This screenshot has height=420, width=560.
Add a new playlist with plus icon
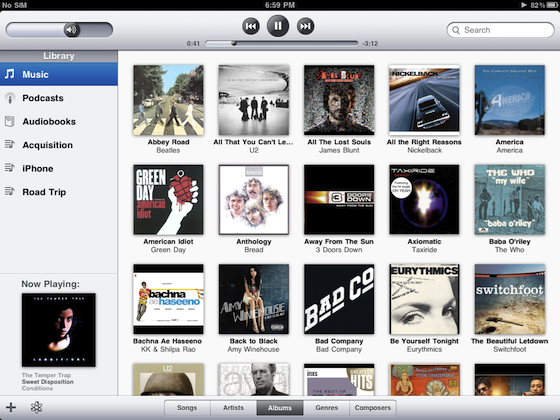coord(11,408)
